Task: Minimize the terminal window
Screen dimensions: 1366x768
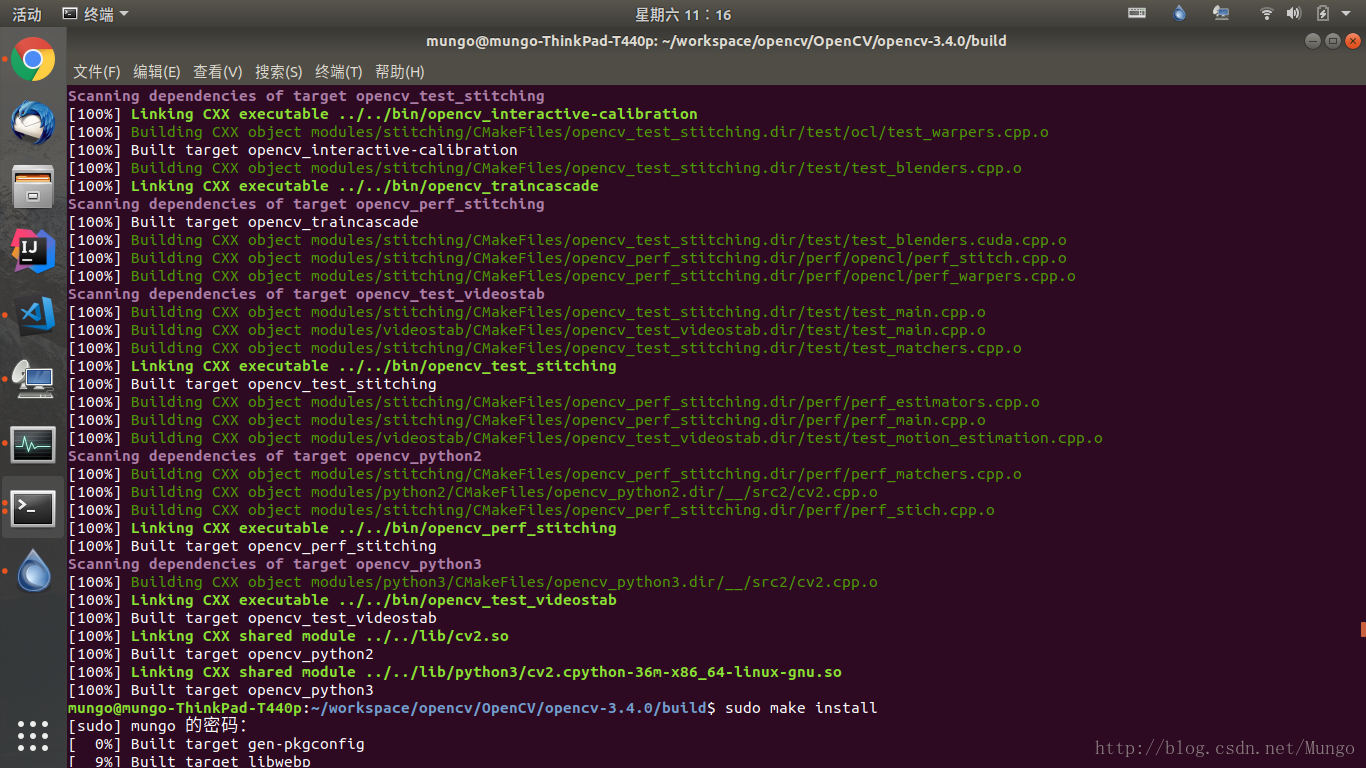Action: click(x=1313, y=41)
